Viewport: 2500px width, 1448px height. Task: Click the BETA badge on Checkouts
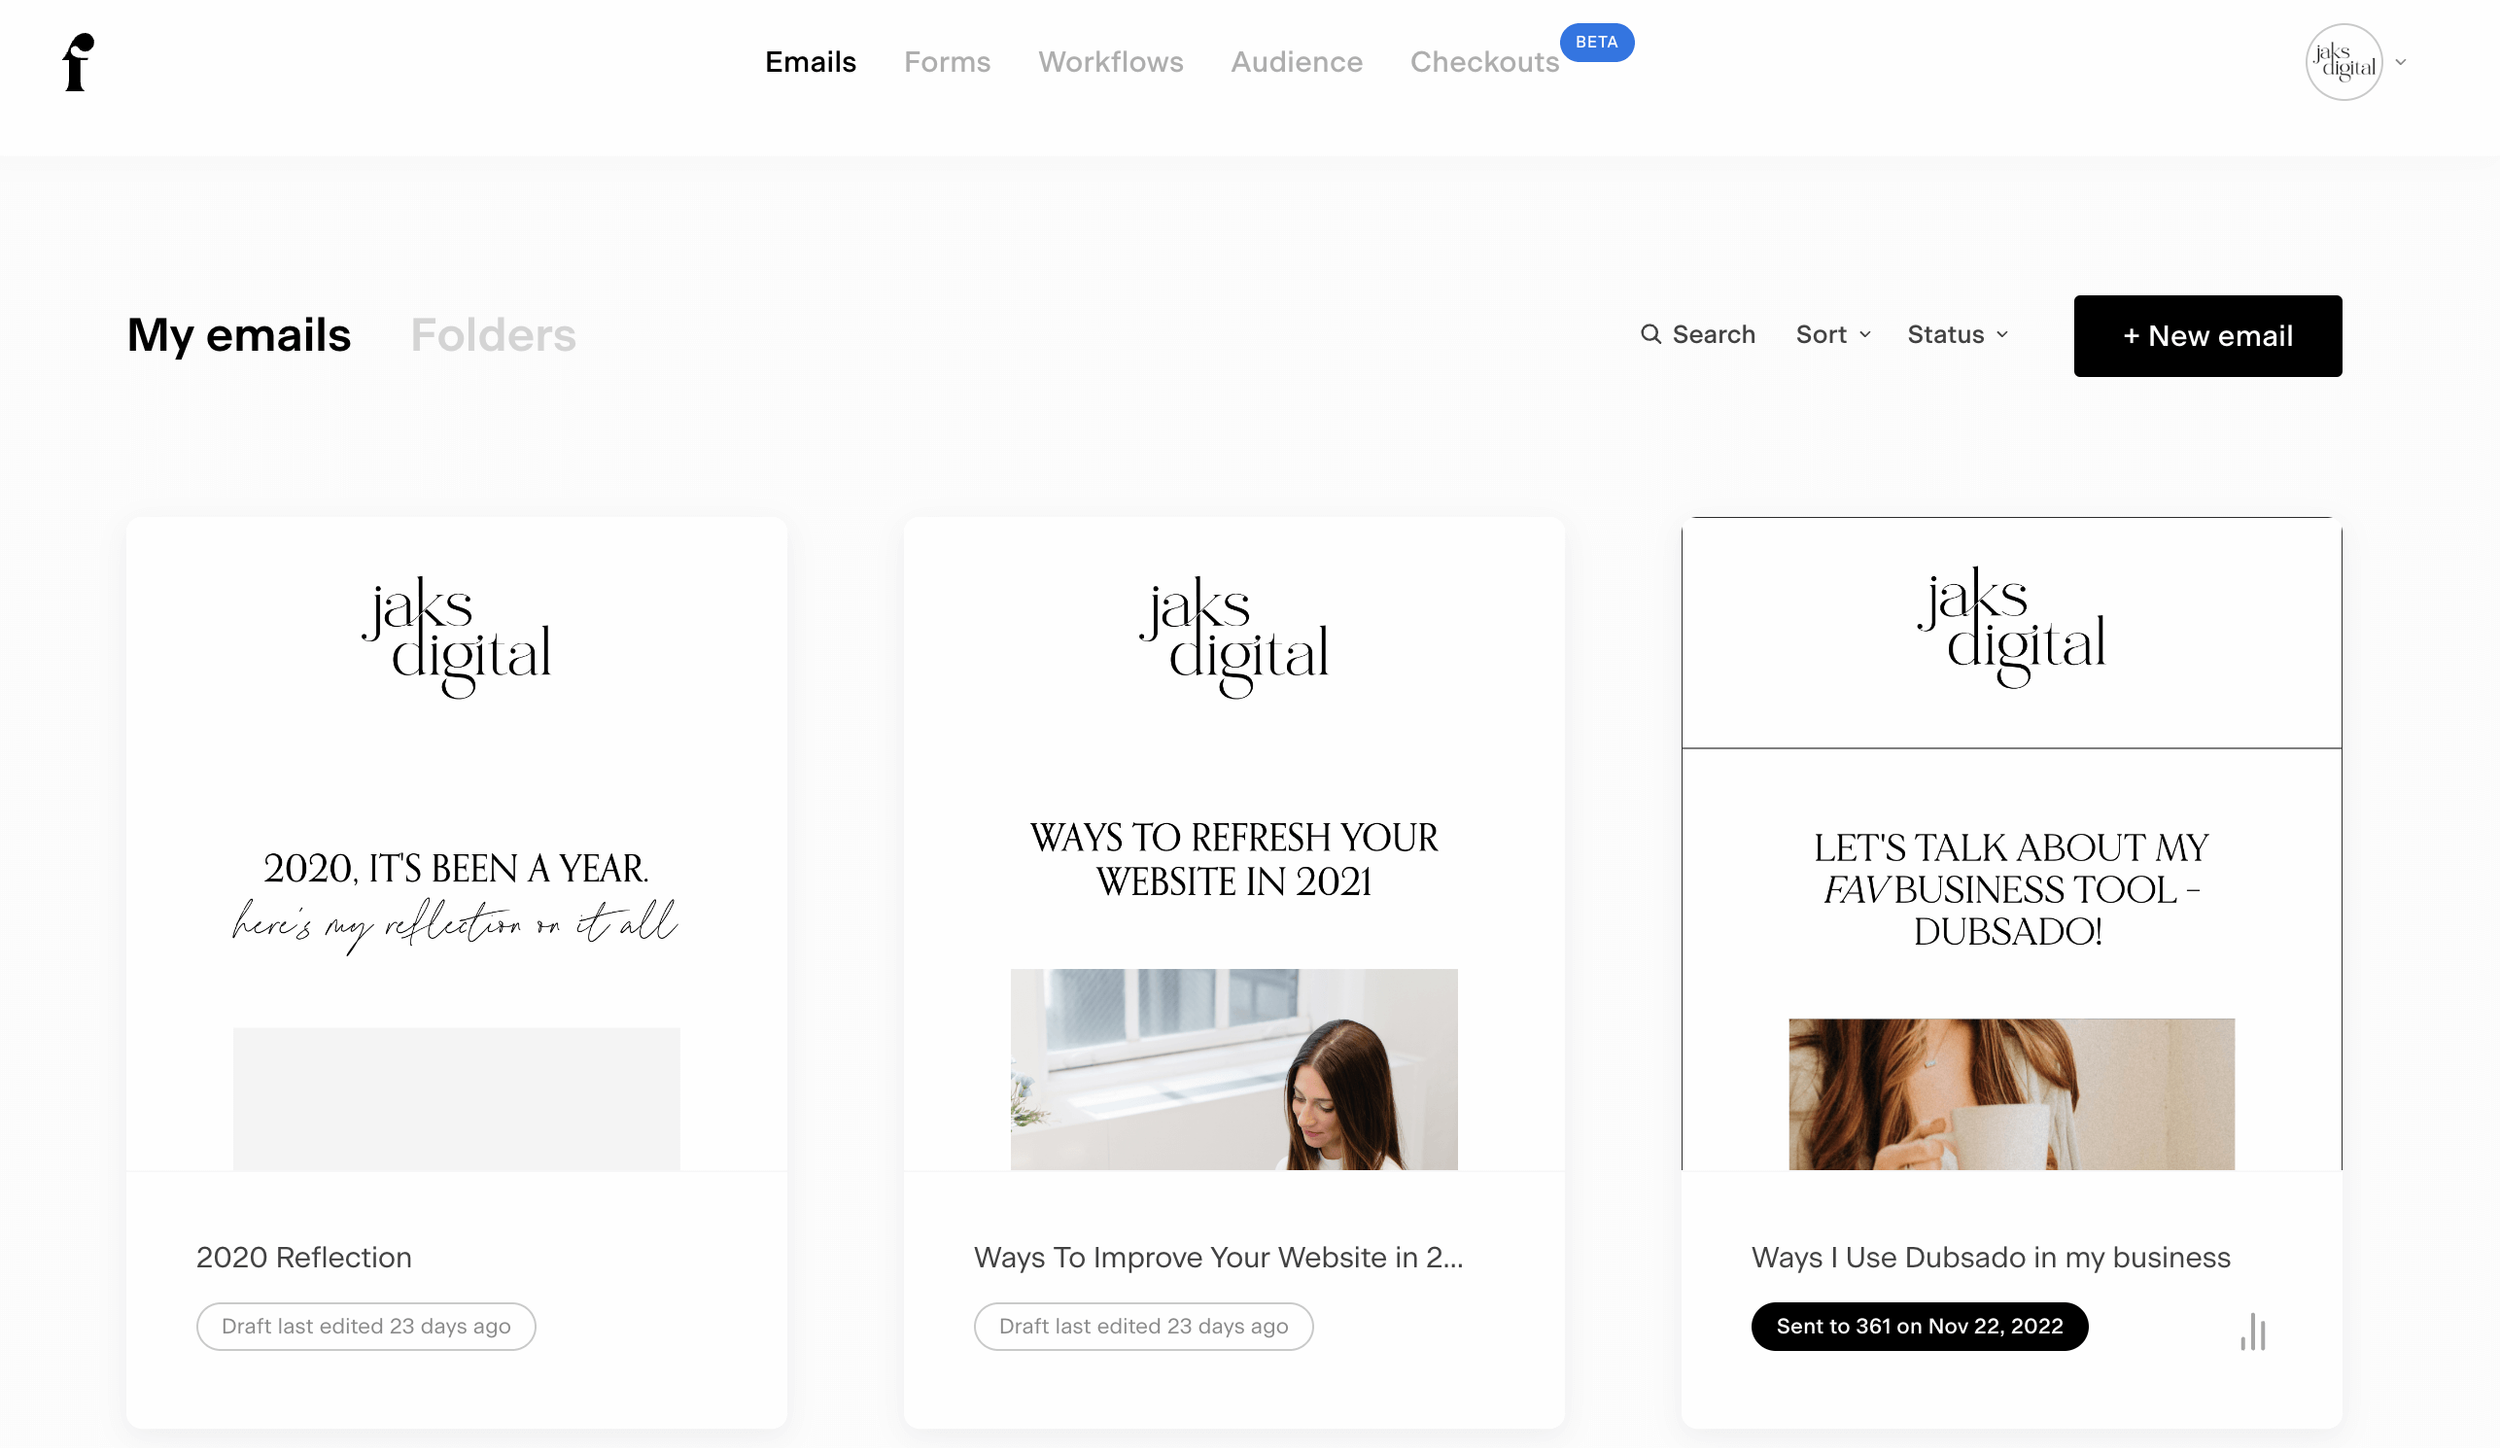[1597, 42]
